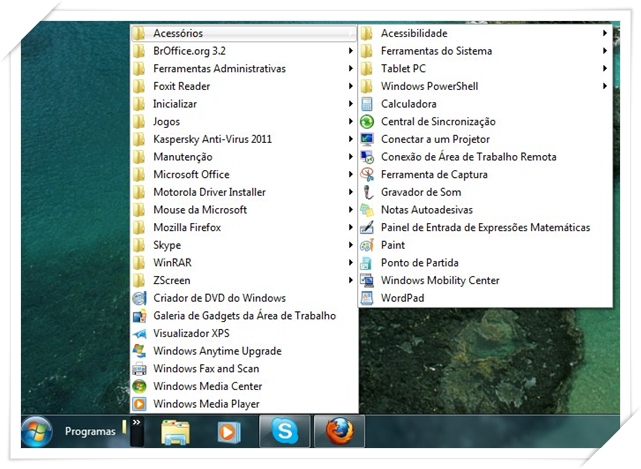
Task: Open the Windows Start orb
Action: 37,432
